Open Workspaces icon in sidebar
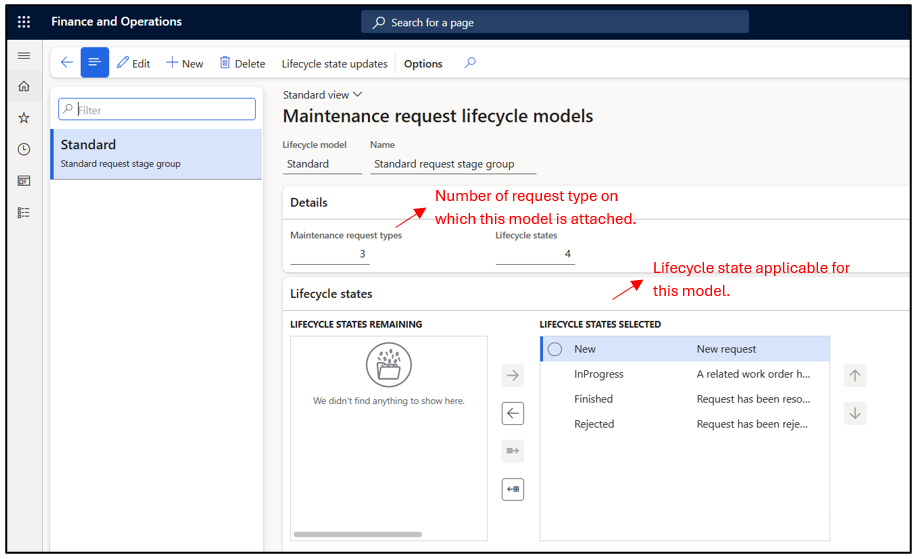The image size is (921, 559). tap(24, 181)
